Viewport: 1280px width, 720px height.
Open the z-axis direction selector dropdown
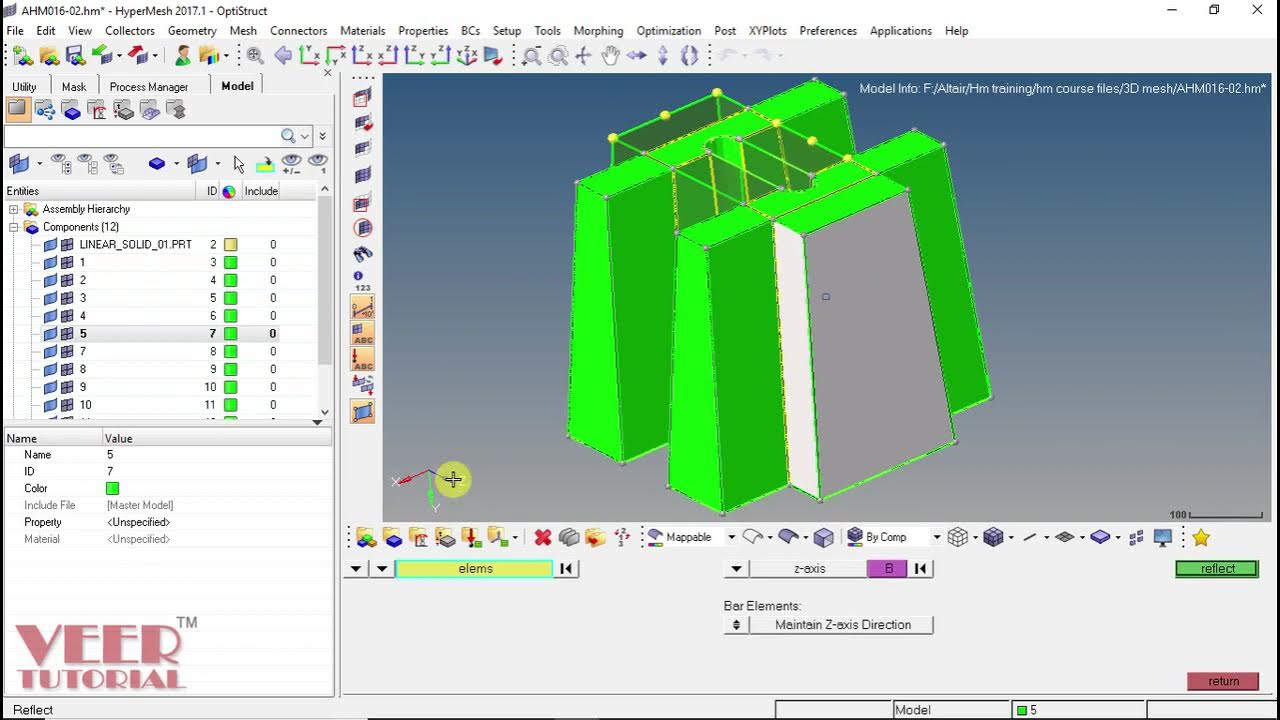pos(736,569)
